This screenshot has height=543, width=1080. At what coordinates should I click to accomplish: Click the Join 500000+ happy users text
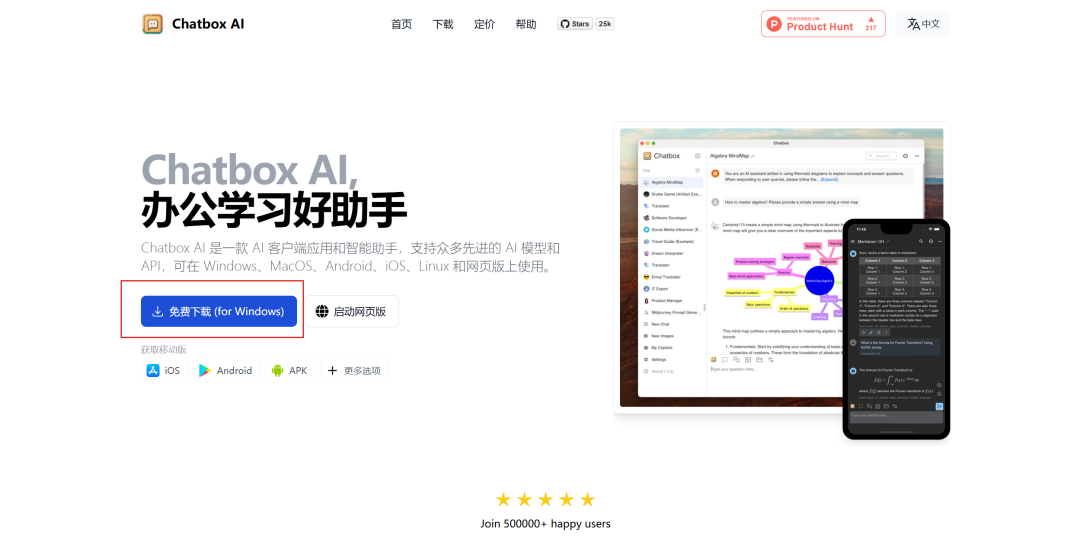coord(546,524)
